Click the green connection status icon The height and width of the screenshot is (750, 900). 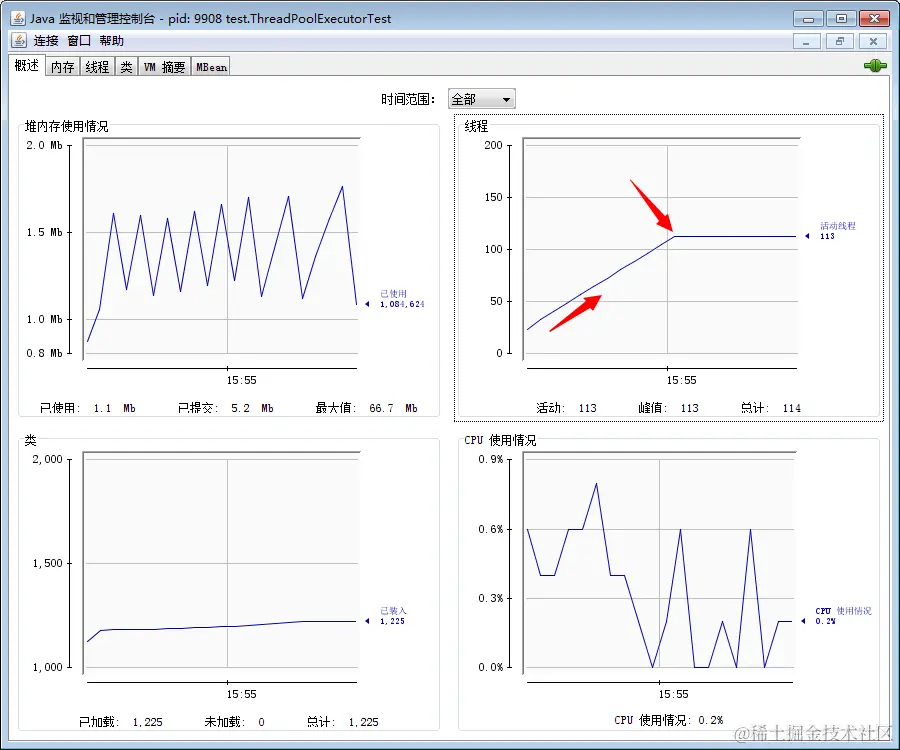coord(875,66)
